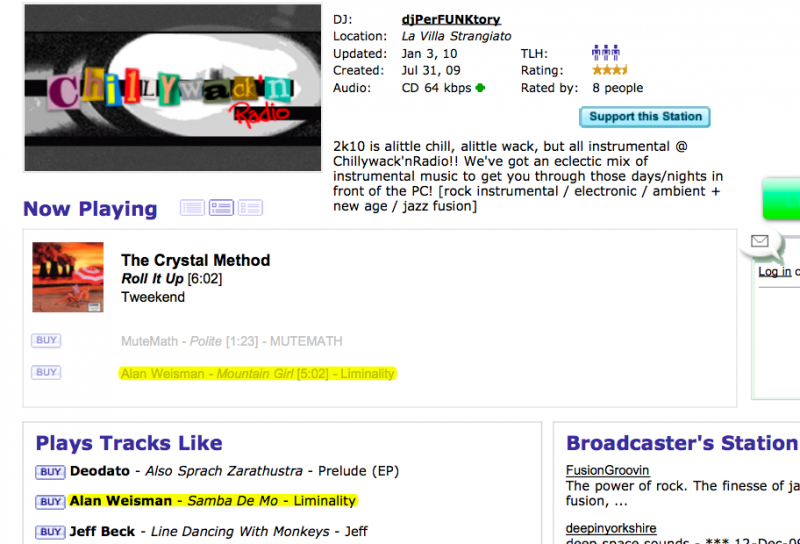Screen dimensions: 800x544
Task: Click BUY next to Alan Weisman Mountain Girl
Action: (x=46, y=373)
